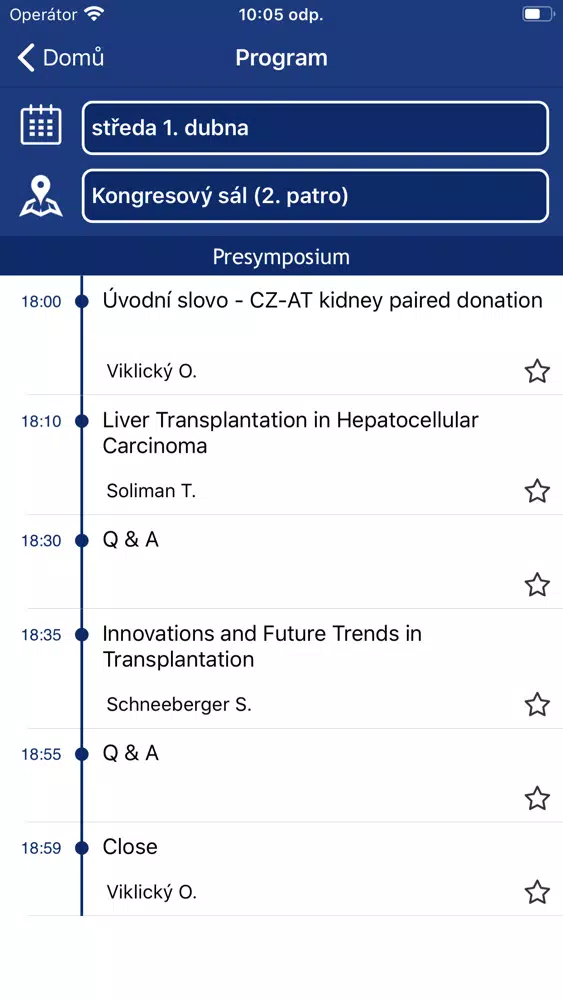
Task: Tap the calendar icon beside the date
Action: click(x=41, y=125)
